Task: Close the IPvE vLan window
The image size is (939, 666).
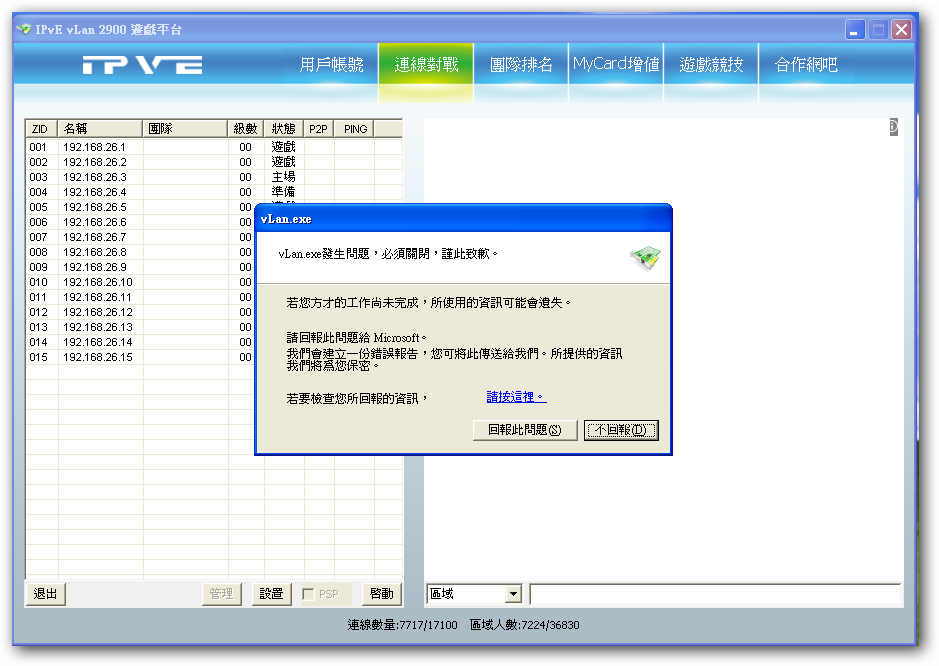Action: tap(901, 29)
